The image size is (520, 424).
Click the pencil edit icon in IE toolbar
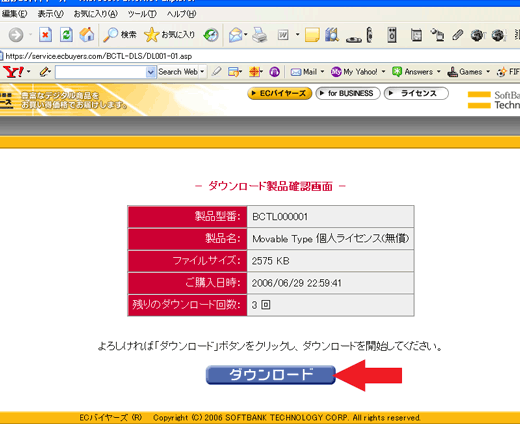458,35
